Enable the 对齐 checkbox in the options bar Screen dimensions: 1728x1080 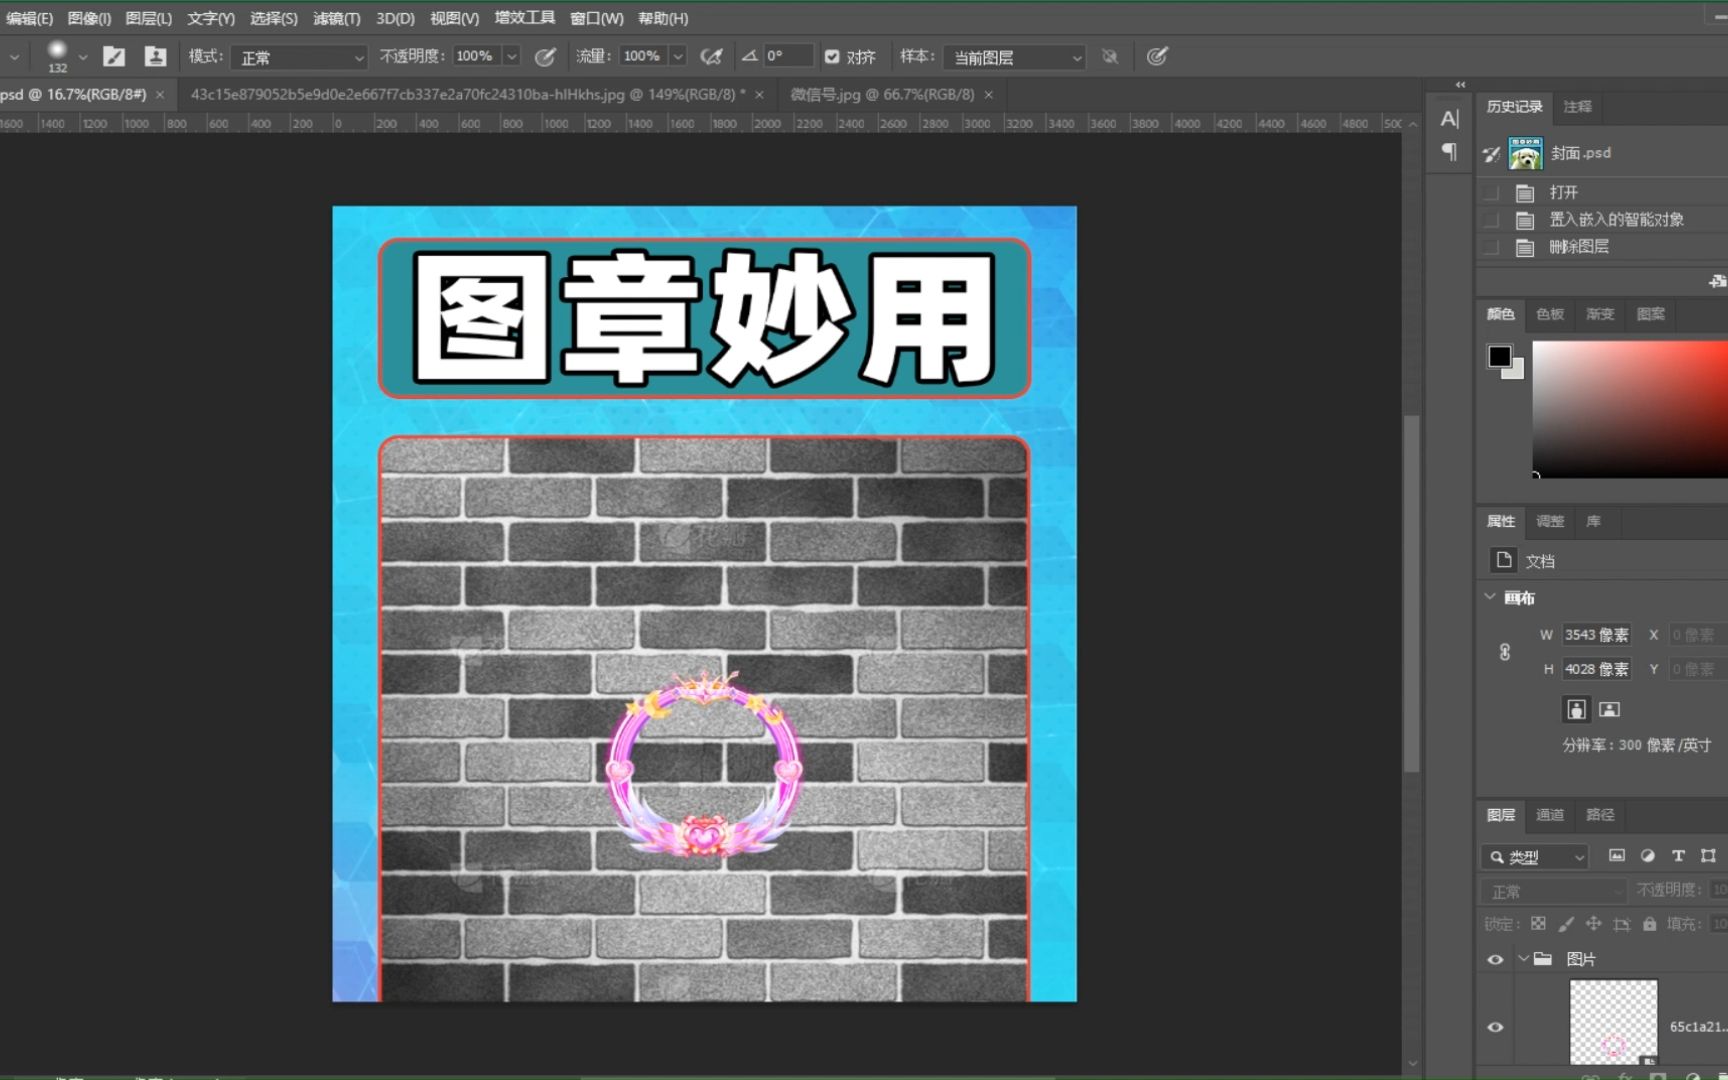tap(832, 56)
